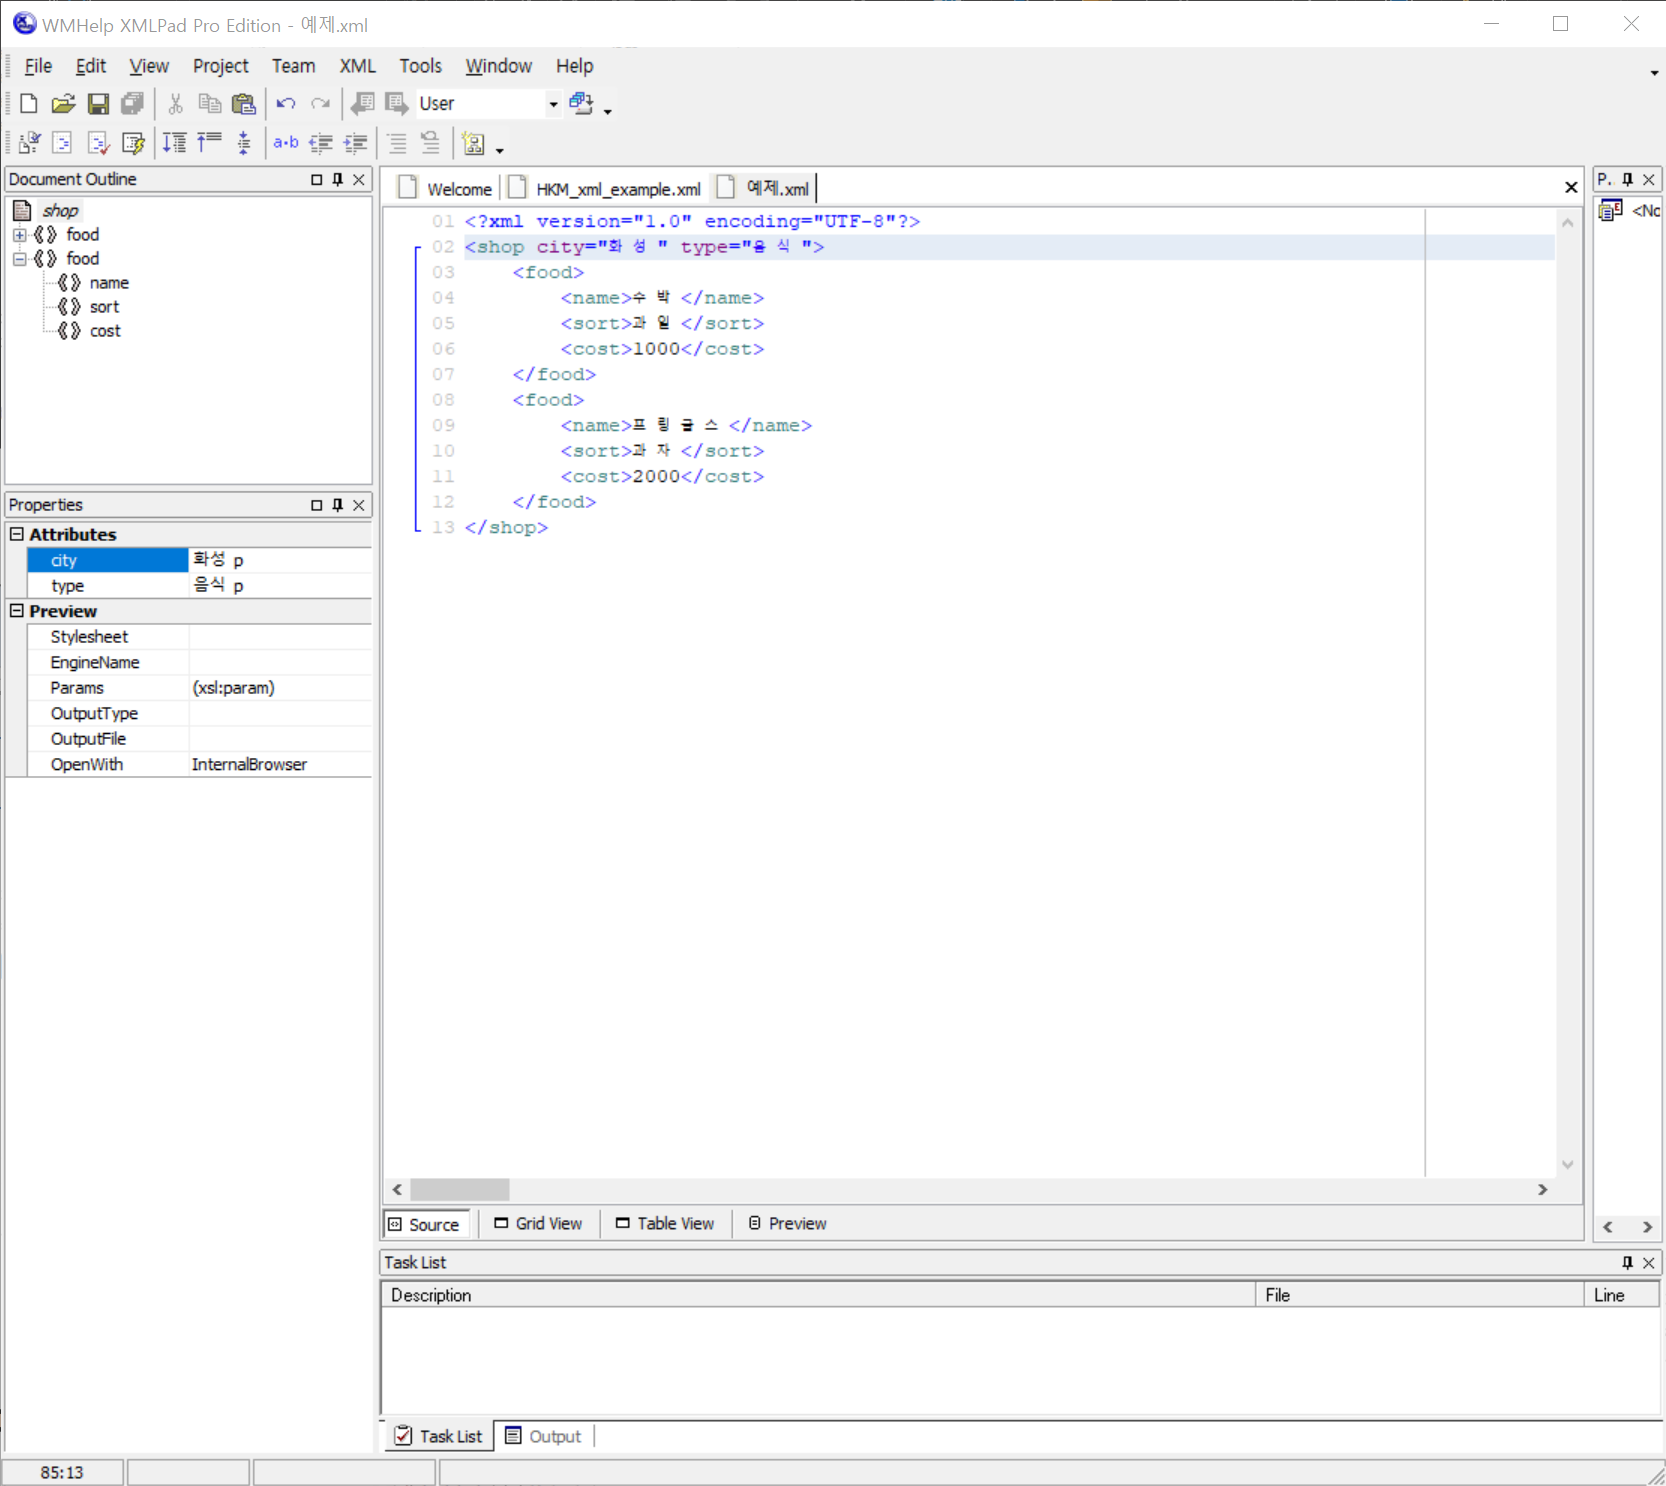Close the active editor tab with the X

[x=1571, y=188]
